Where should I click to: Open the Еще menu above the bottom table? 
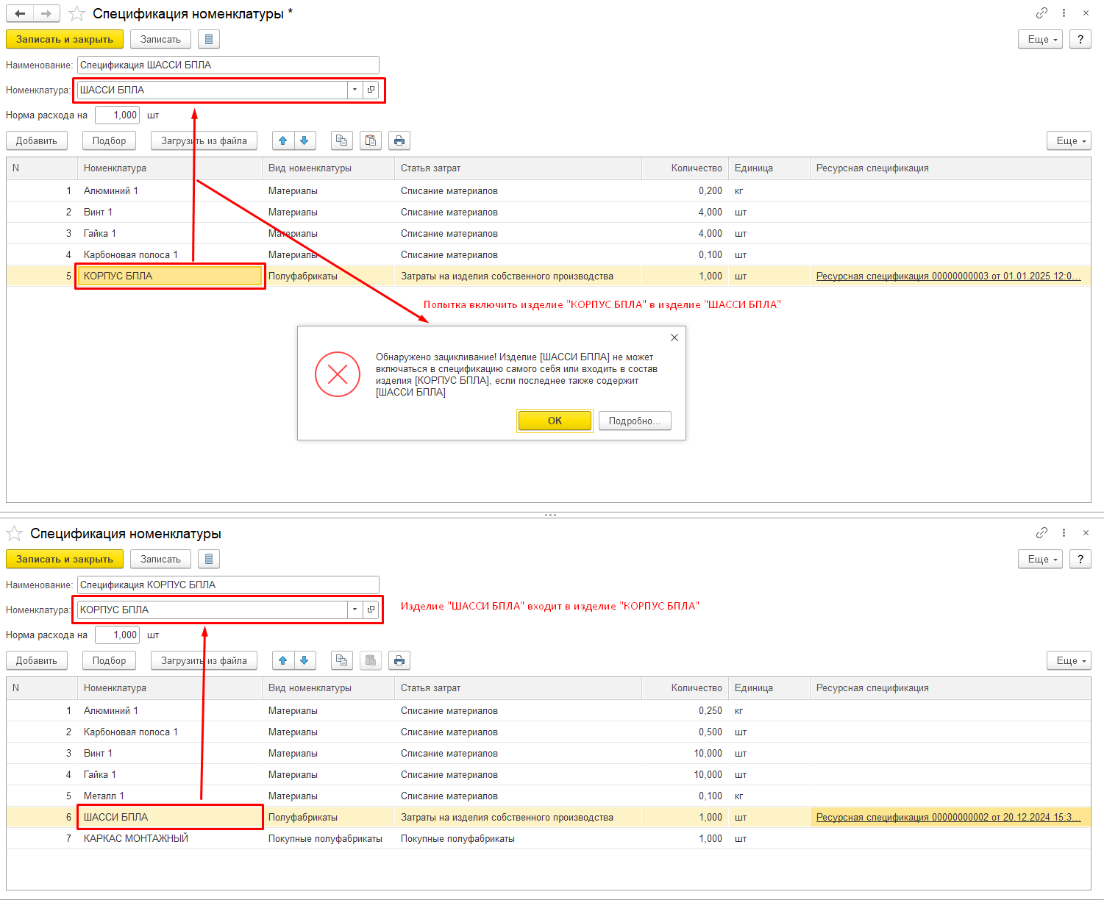coord(1068,661)
